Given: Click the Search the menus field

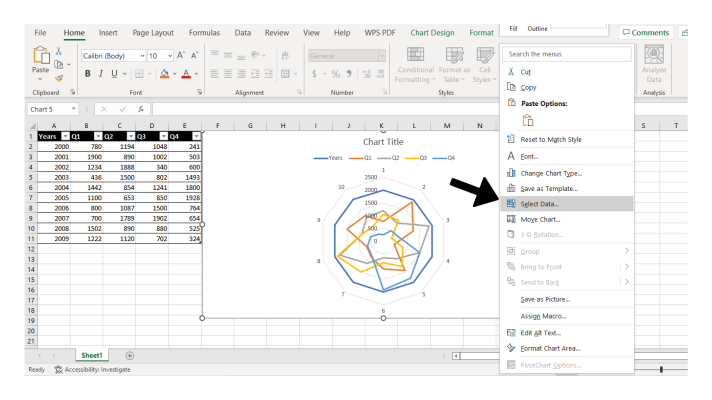Looking at the screenshot, I should (x=566, y=54).
